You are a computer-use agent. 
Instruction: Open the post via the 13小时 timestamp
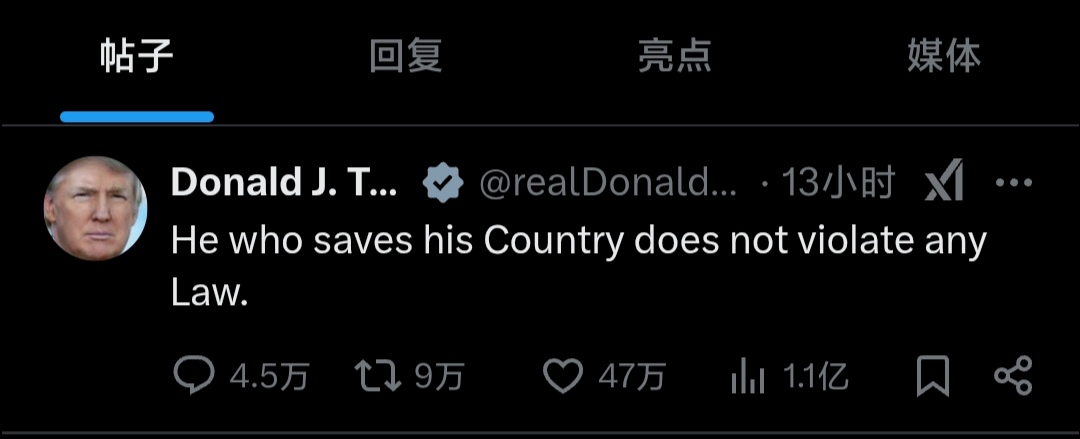coord(838,183)
